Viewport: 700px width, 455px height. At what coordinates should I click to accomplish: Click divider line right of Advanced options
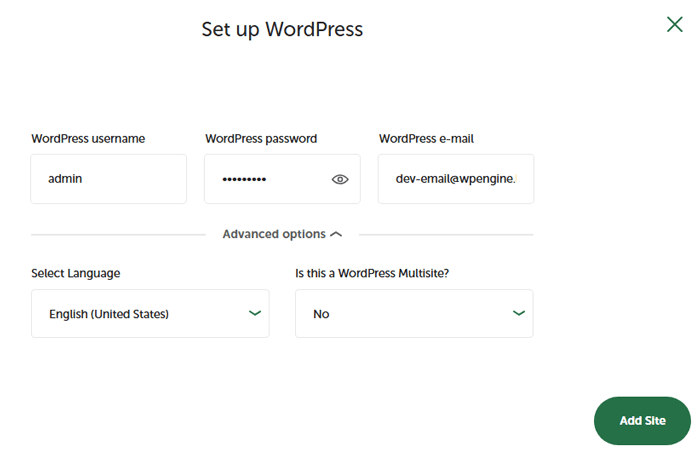445,235
